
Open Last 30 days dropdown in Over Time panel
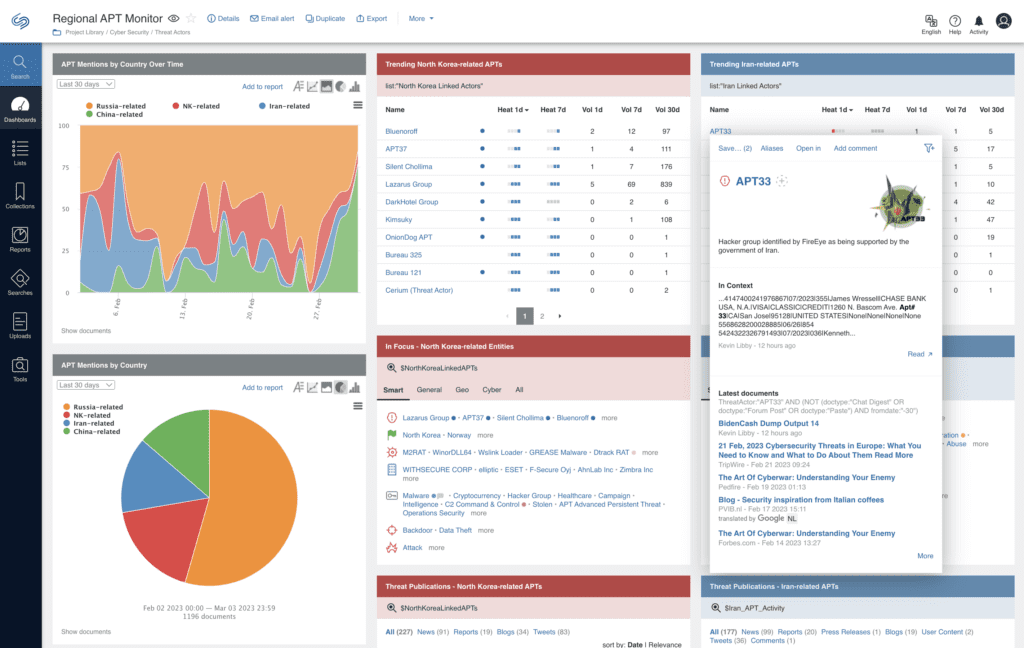click(86, 84)
